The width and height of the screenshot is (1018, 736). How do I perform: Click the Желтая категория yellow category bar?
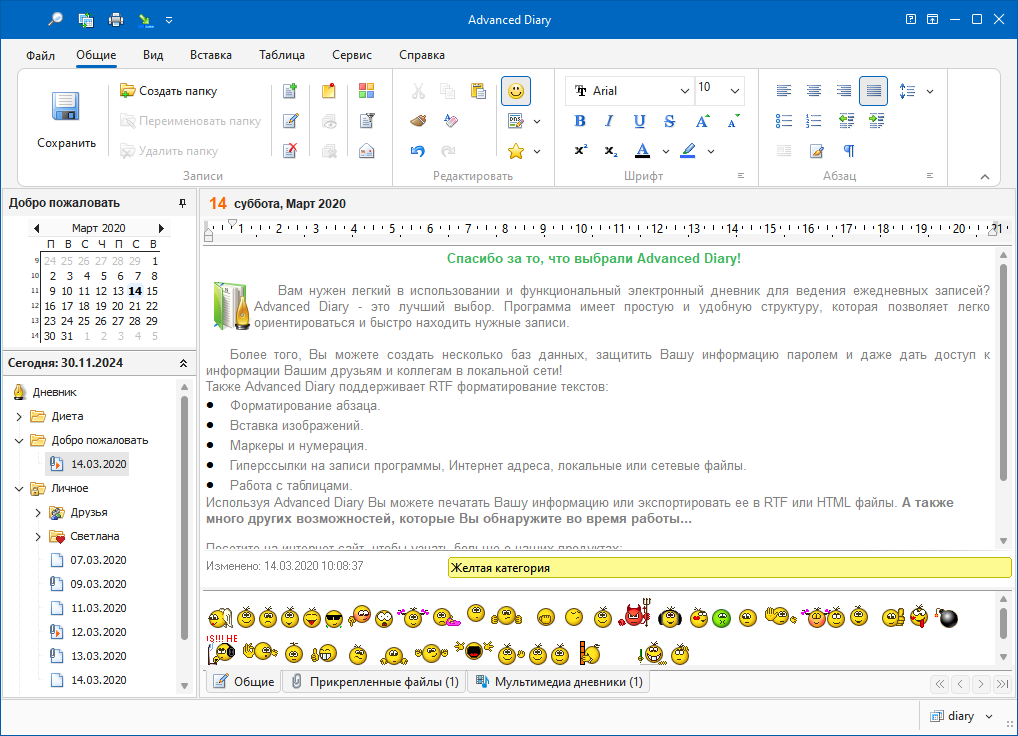pyautogui.click(x=730, y=568)
